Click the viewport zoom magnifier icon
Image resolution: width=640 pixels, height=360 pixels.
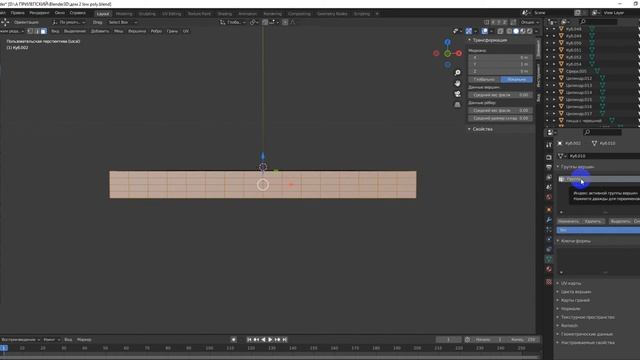coord(458,73)
